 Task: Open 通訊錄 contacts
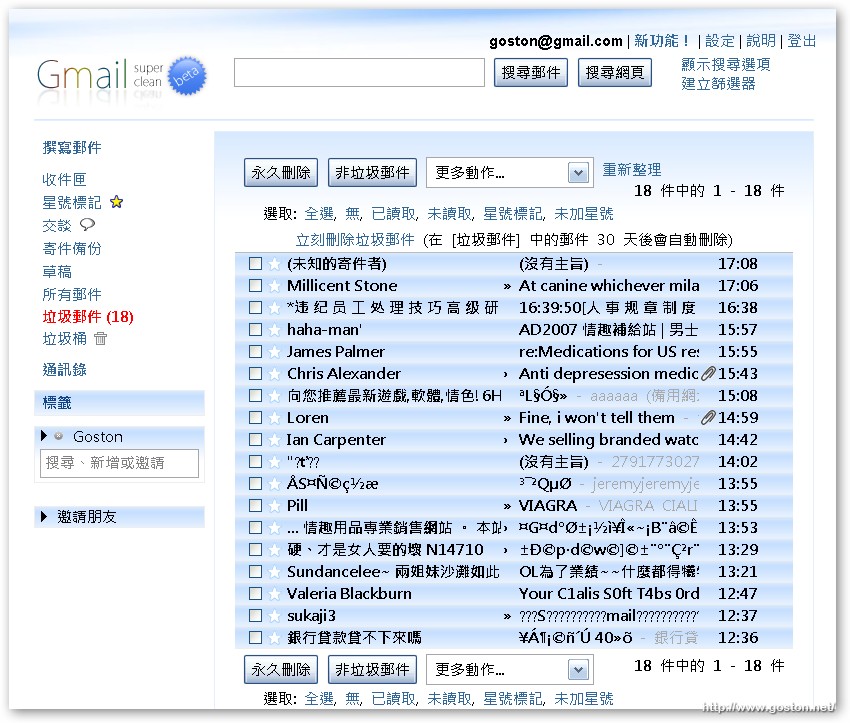(65, 370)
